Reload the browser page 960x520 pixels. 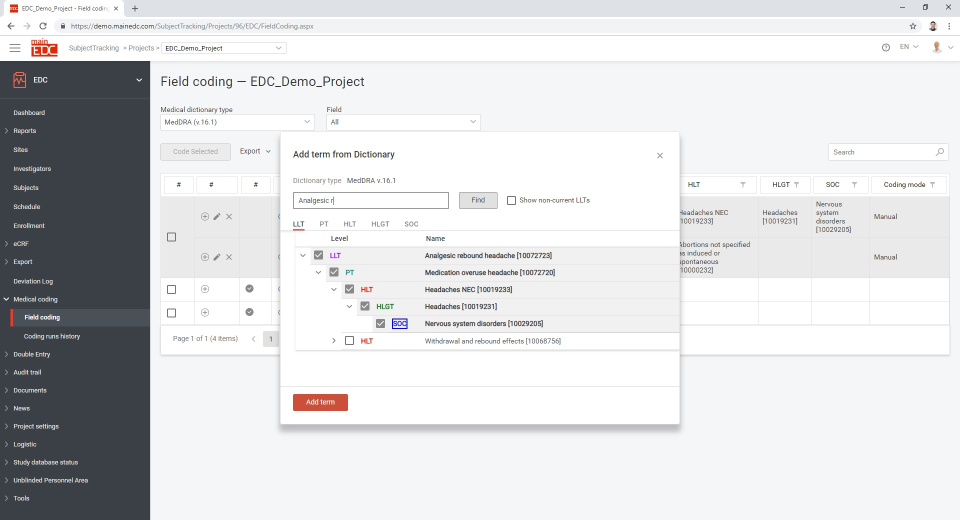click(x=43, y=26)
